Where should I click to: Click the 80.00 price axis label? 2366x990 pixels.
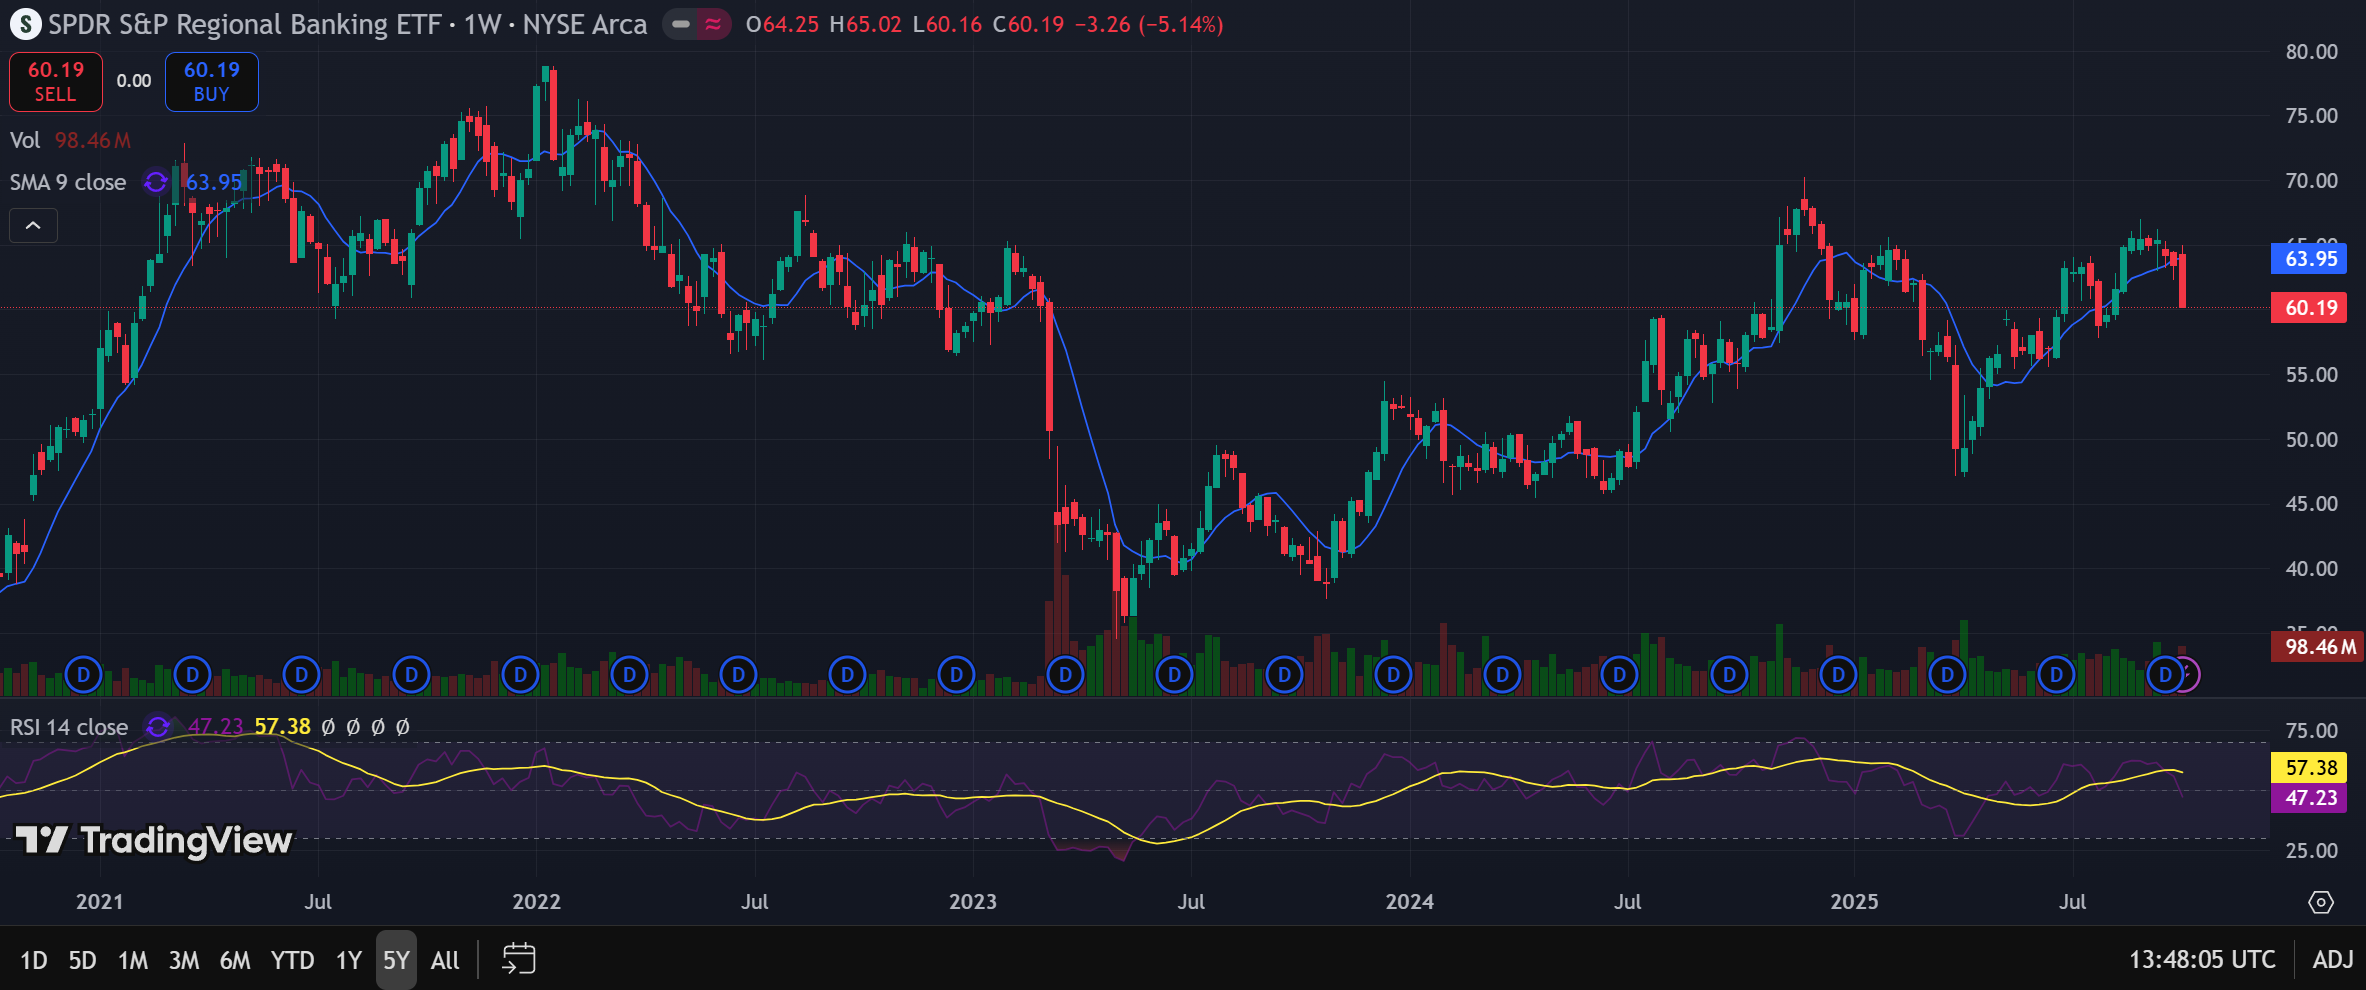[x=2311, y=52]
